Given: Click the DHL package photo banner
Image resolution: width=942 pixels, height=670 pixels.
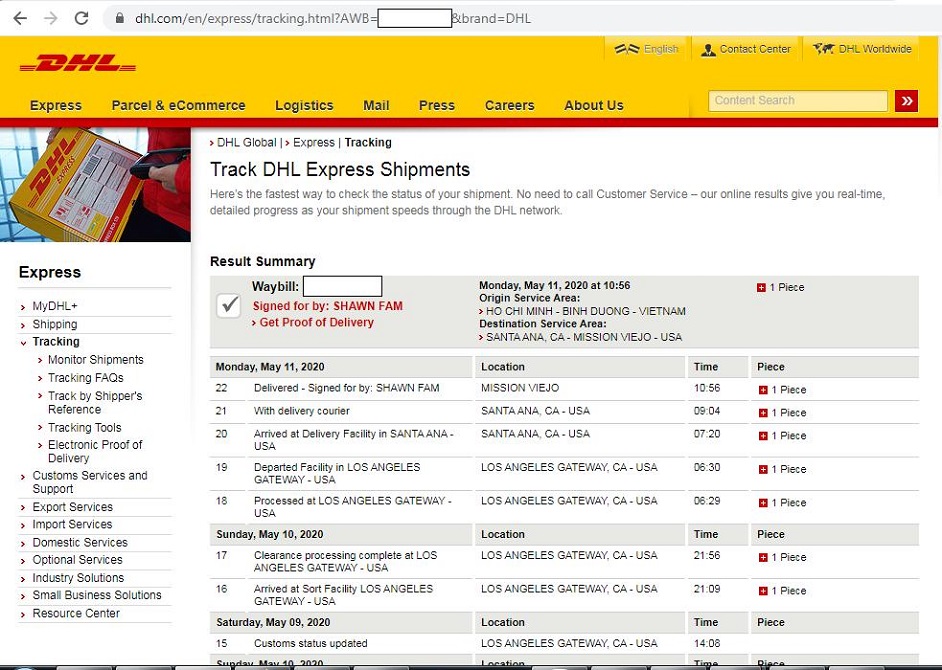Looking at the screenshot, I should pyautogui.click(x=96, y=184).
